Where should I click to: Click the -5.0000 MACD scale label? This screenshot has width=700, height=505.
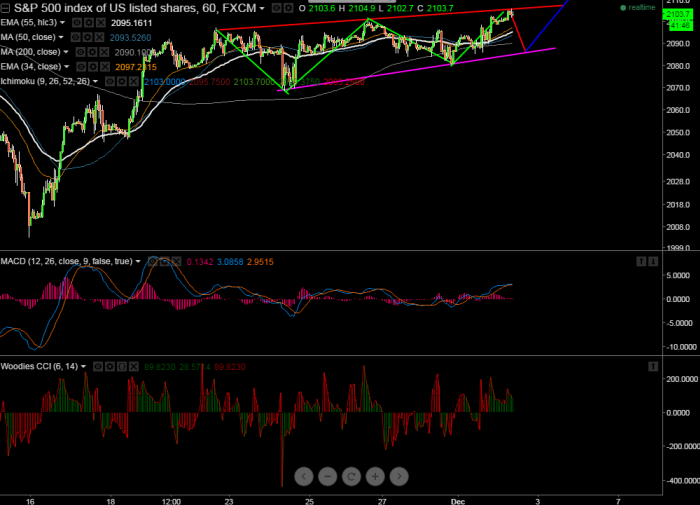(679, 323)
